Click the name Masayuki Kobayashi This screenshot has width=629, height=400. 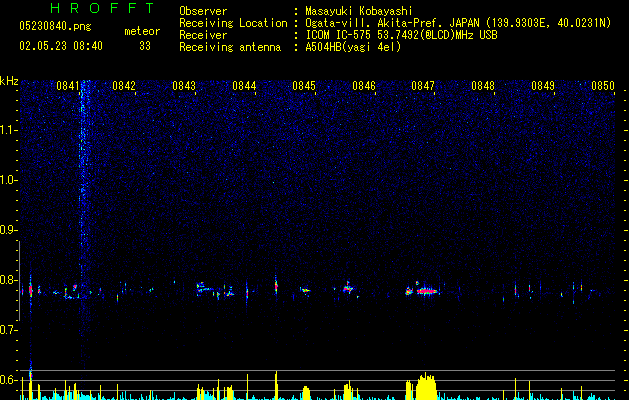359,11
